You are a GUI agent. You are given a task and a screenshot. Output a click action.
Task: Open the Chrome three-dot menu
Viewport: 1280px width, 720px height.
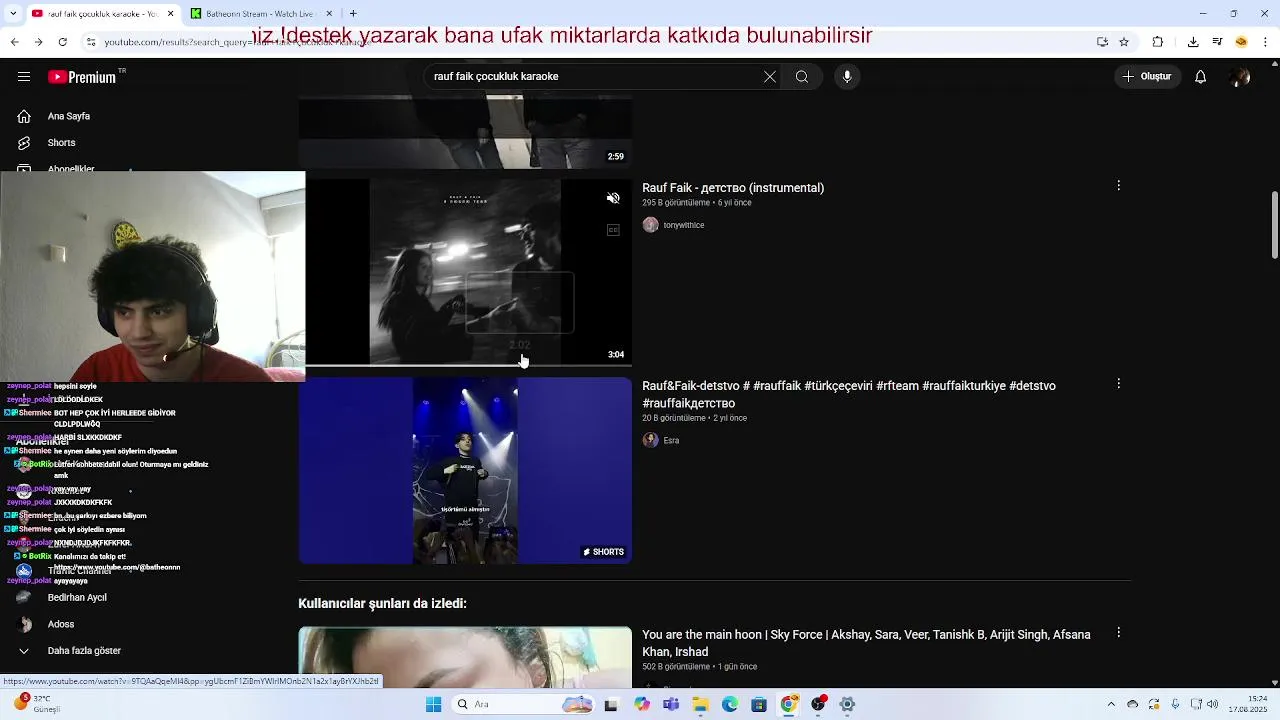point(1265,42)
